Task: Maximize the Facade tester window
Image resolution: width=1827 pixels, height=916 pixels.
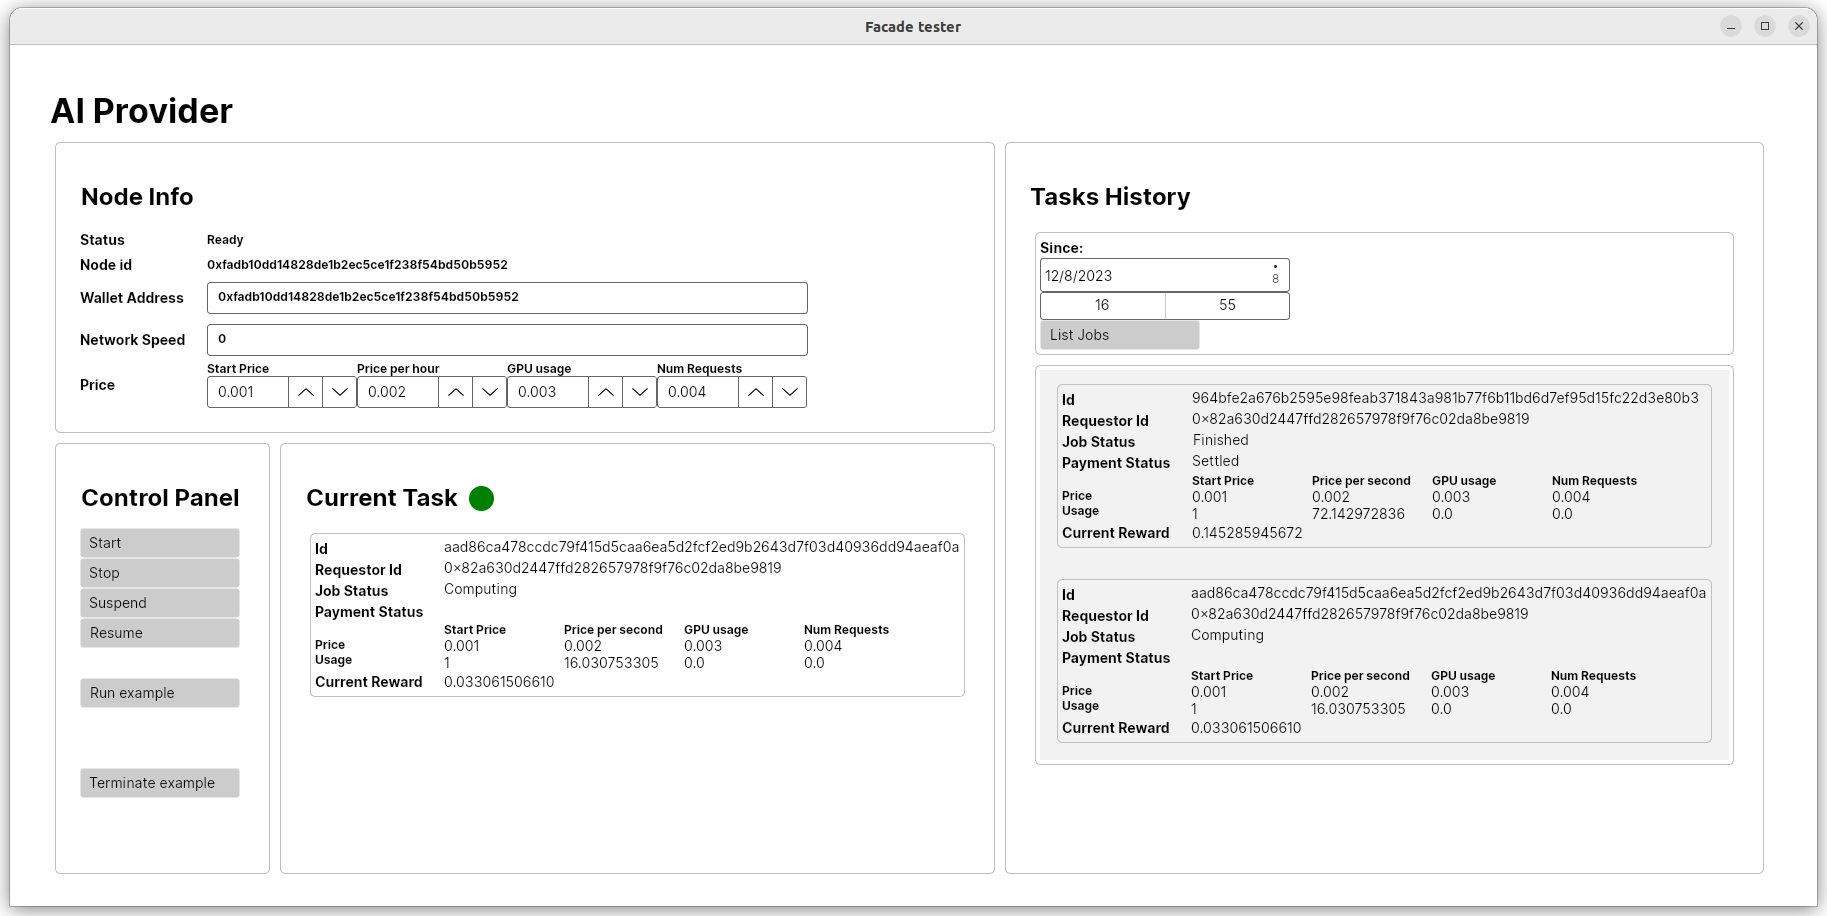Action: pos(1765,27)
